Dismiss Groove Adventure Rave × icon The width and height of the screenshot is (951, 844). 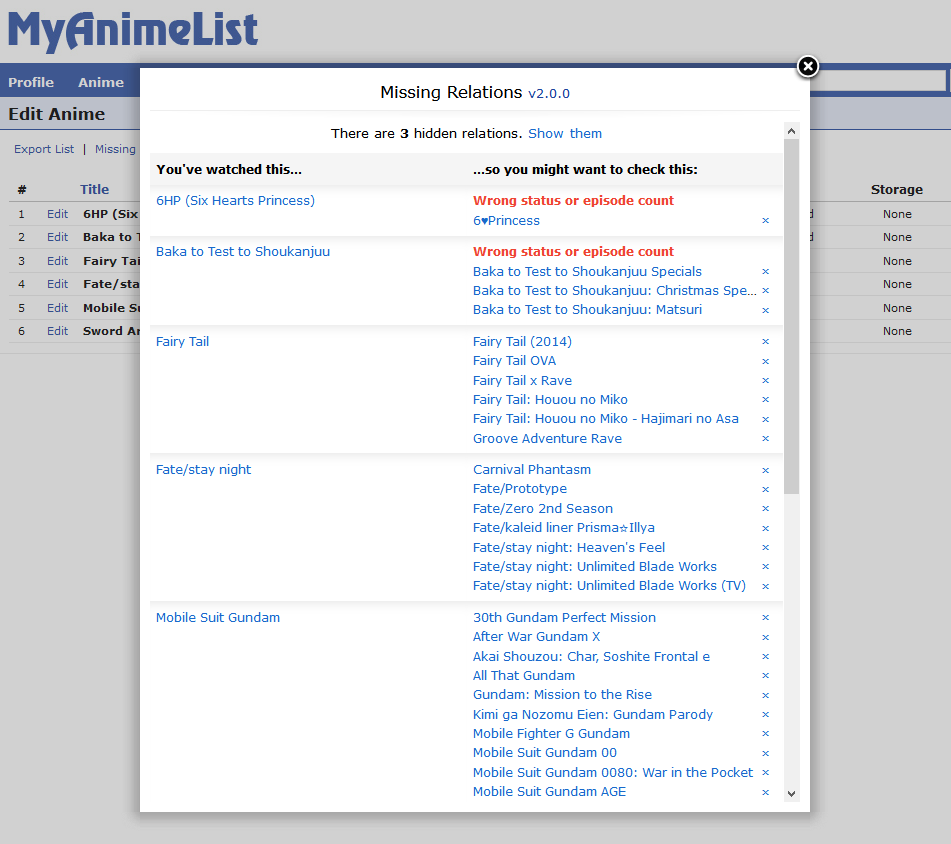tap(766, 439)
